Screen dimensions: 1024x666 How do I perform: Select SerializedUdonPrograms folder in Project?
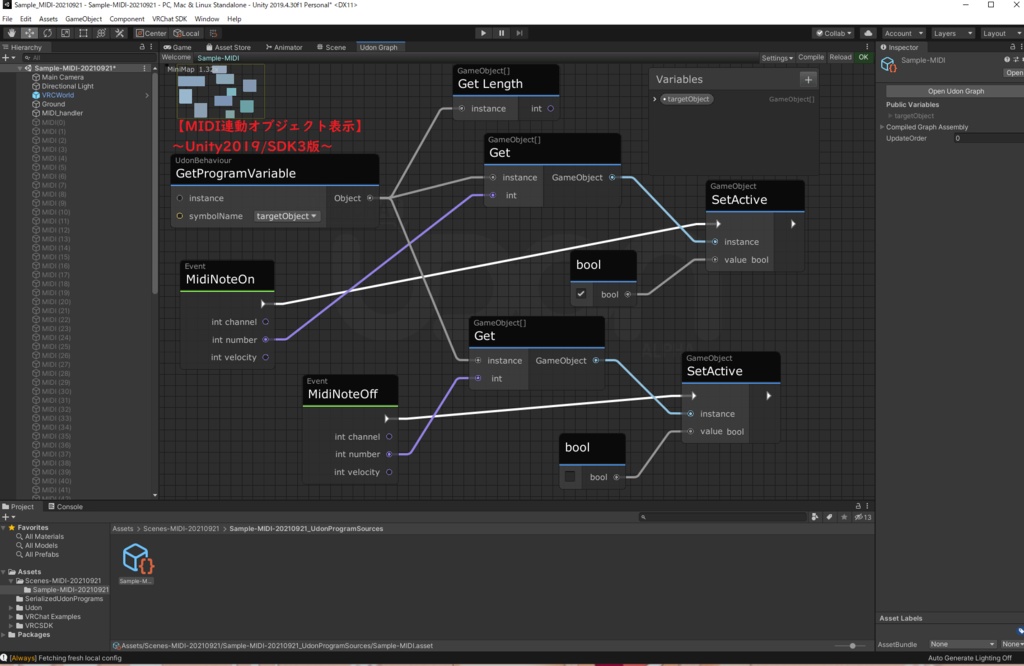[63, 599]
